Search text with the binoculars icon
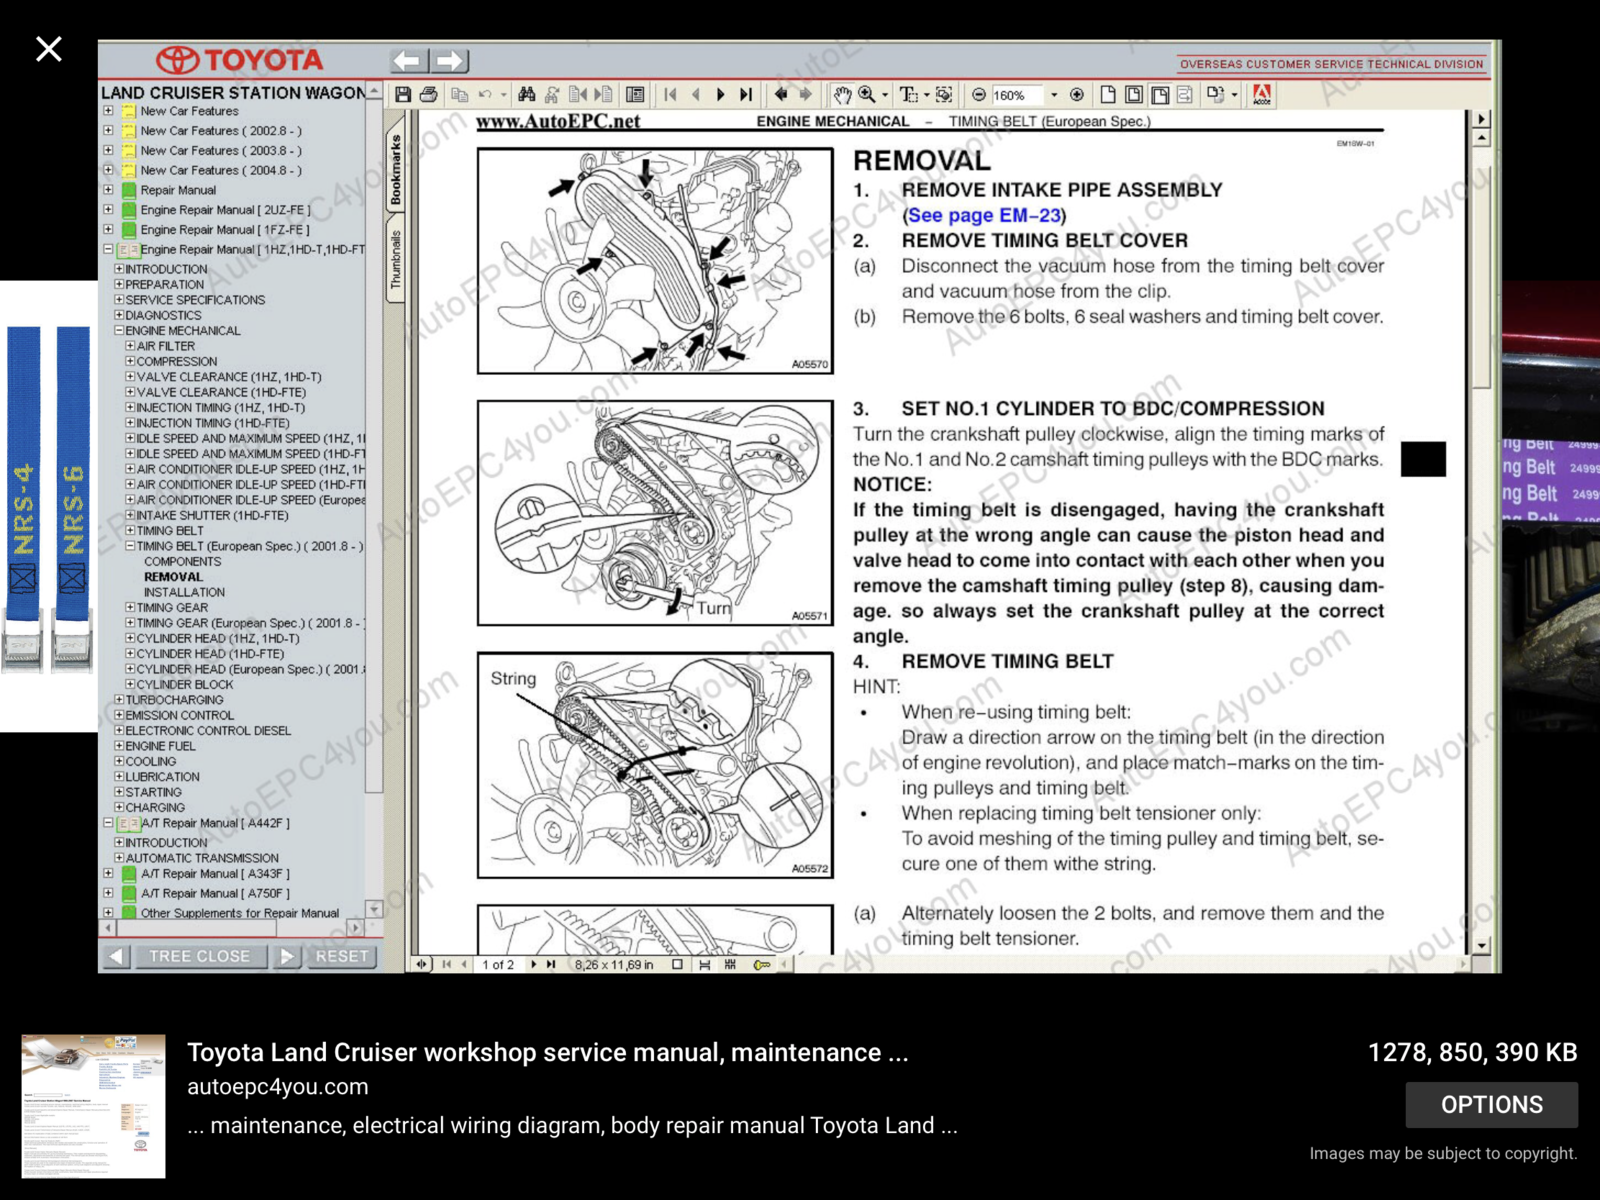This screenshot has width=1600, height=1200. coord(526,95)
